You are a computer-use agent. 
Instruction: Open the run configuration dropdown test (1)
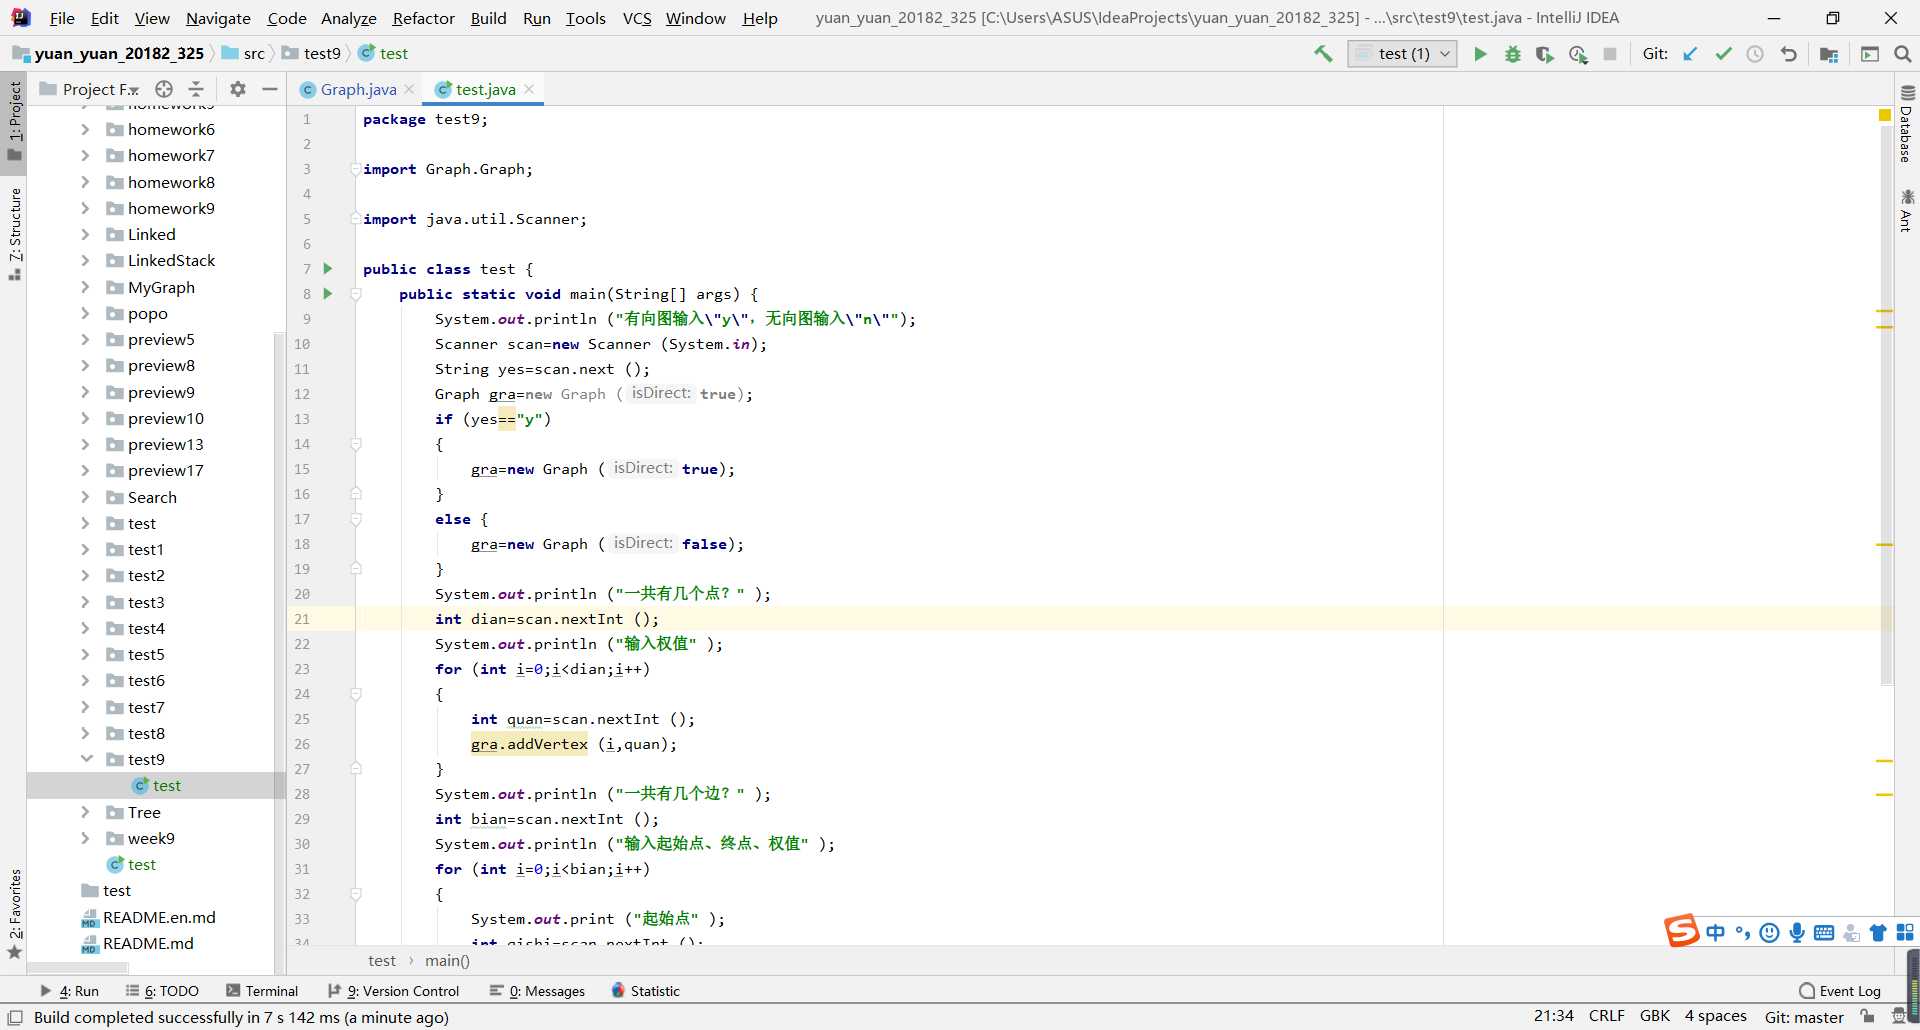click(1402, 54)
